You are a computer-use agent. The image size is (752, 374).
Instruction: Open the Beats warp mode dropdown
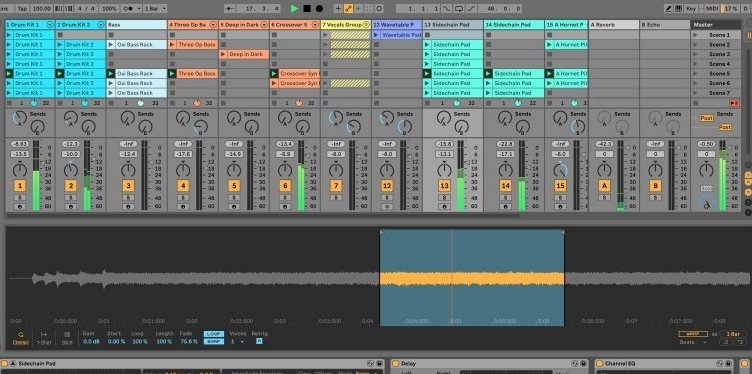coord(693,342)
